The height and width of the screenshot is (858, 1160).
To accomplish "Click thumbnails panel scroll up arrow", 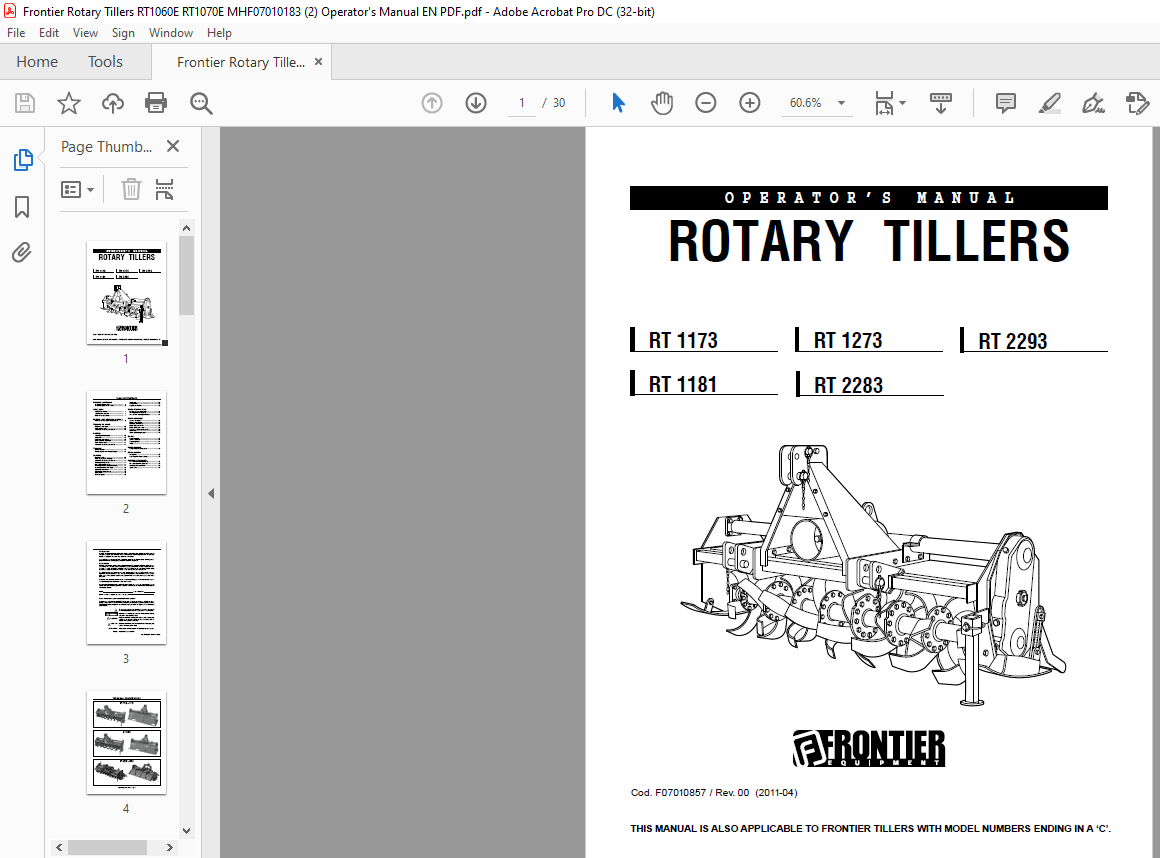I will coord(186,228).
